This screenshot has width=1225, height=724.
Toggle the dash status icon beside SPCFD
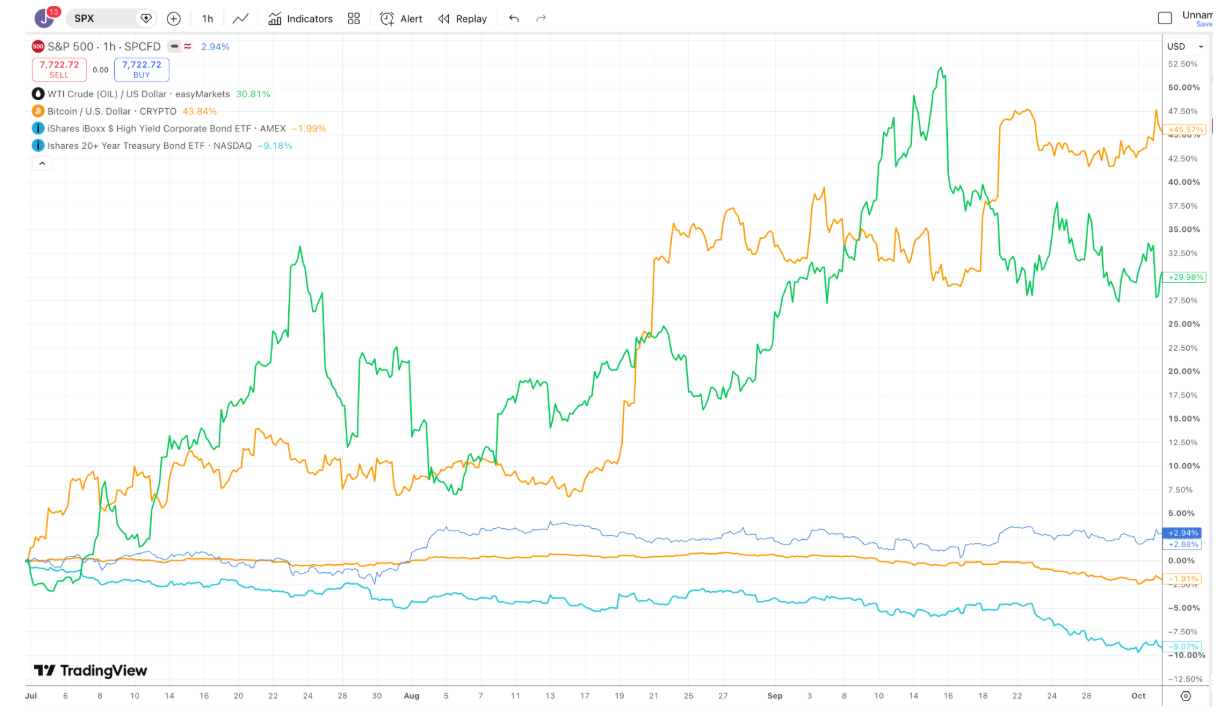[174, 46]
